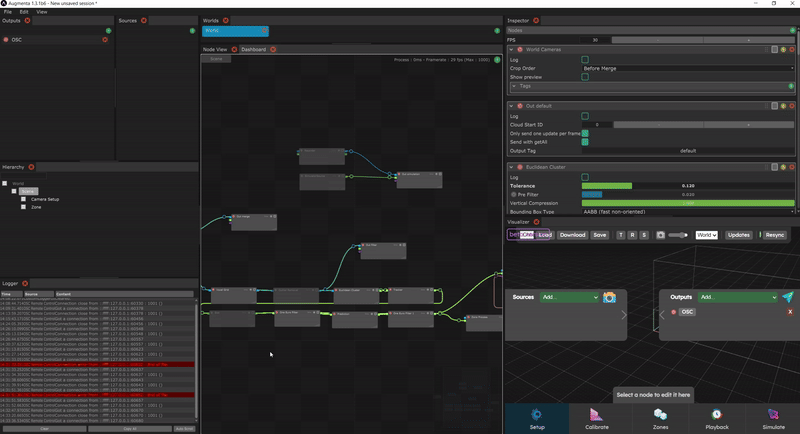
Task: Switch to the Zones mode icon
Action: point(660,417)
